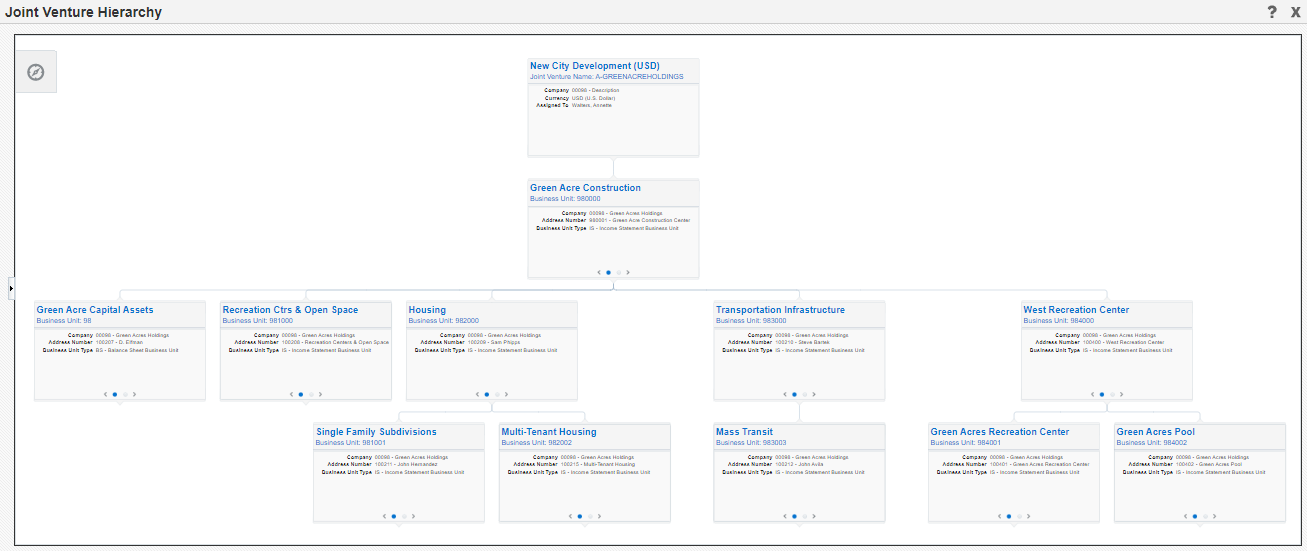Show next page on Mass Transit card
Viewport: 1307px width, 551px height.
point(813,516)
